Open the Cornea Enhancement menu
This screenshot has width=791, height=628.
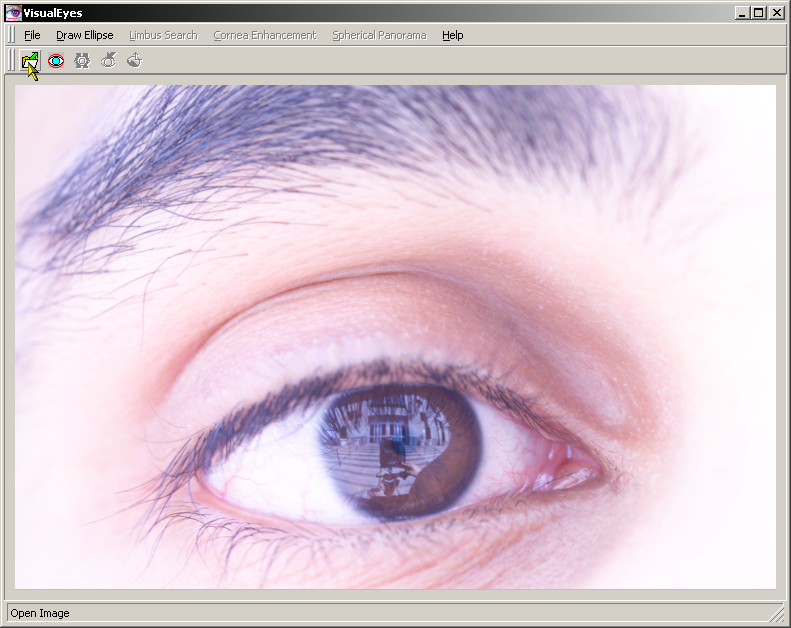(x=265, y=35)
